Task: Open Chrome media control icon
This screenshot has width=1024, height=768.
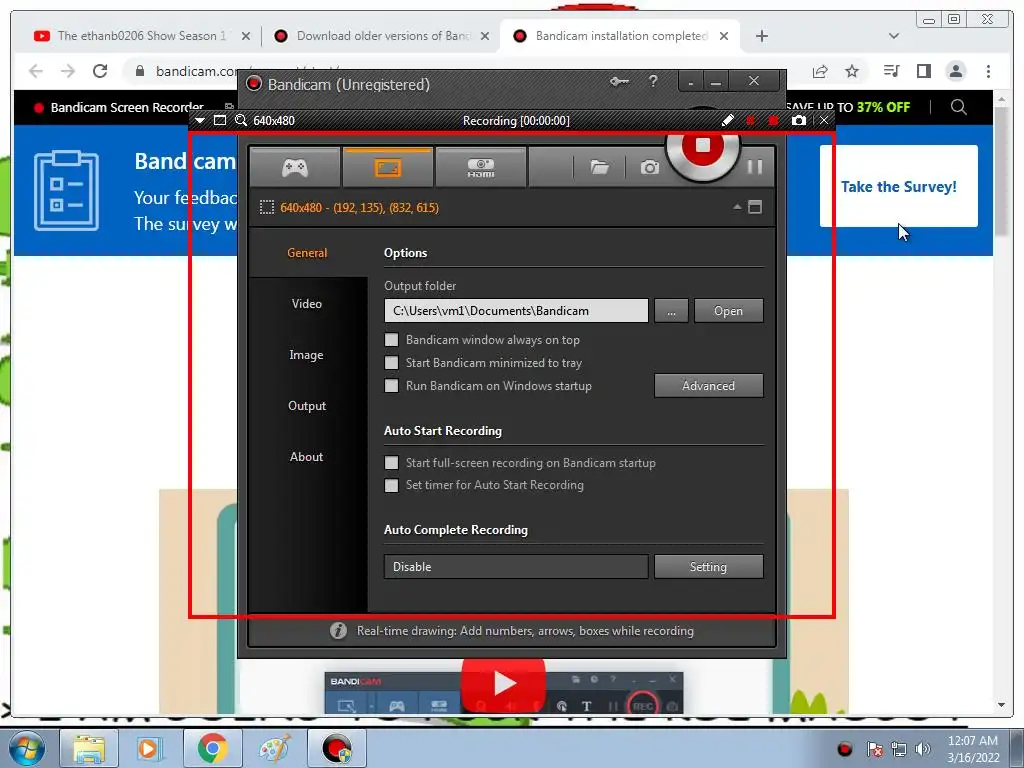Action: tap(891, 71)
